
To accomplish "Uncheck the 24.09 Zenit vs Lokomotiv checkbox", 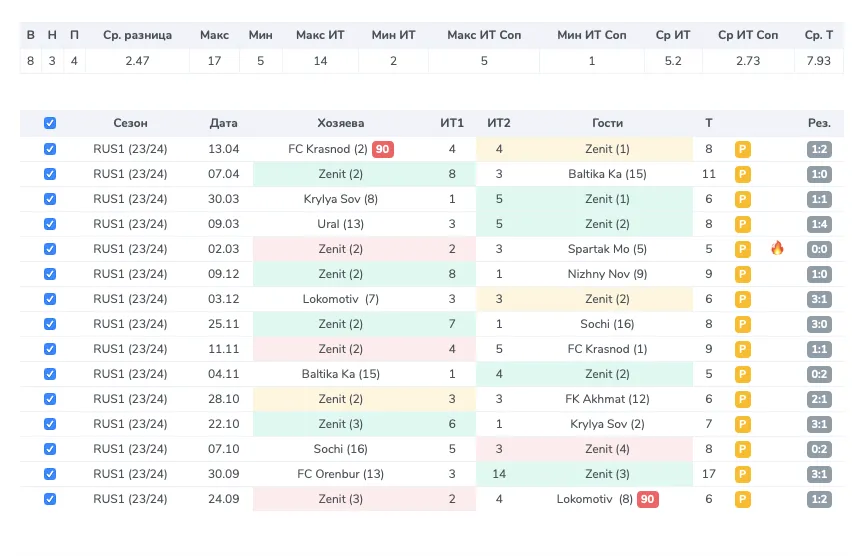I will tap(50, 499).
